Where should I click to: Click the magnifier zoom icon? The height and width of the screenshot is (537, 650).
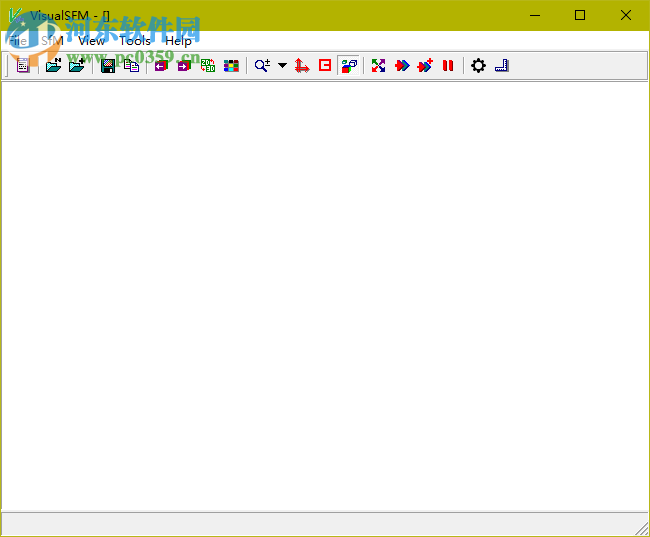(x=262, y=66)
